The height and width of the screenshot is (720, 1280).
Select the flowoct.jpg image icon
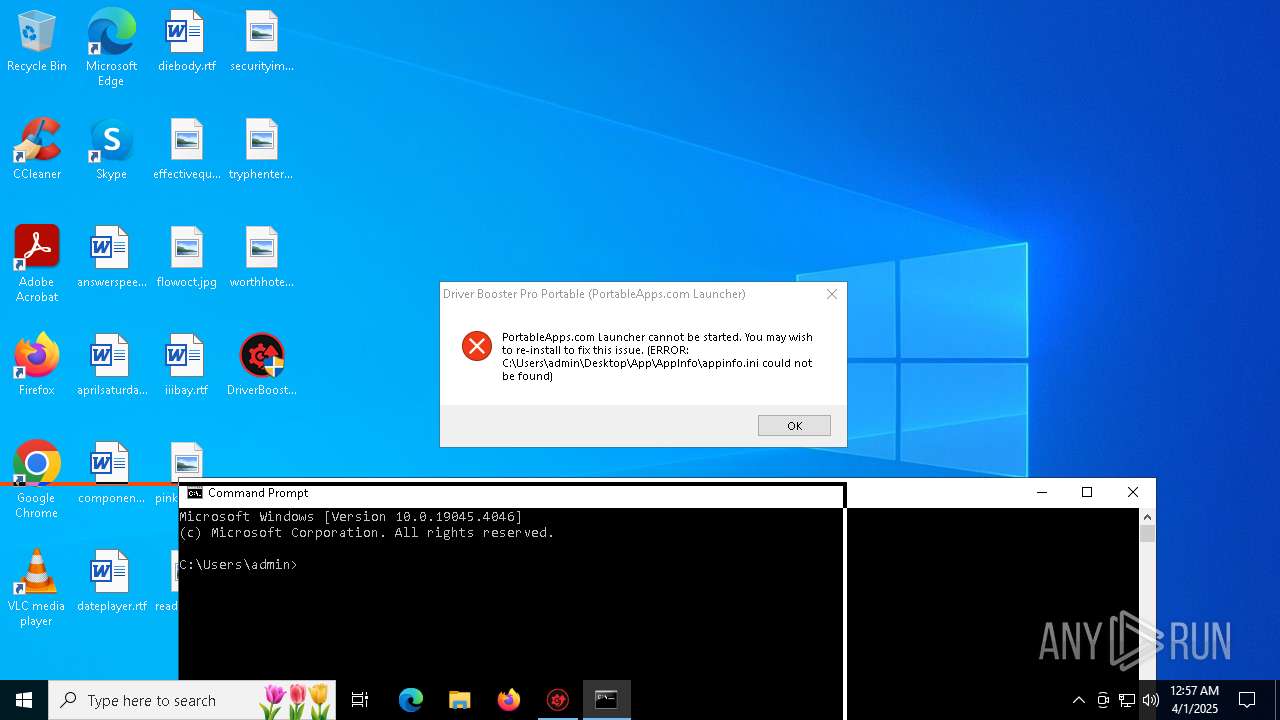click(186, 257)
